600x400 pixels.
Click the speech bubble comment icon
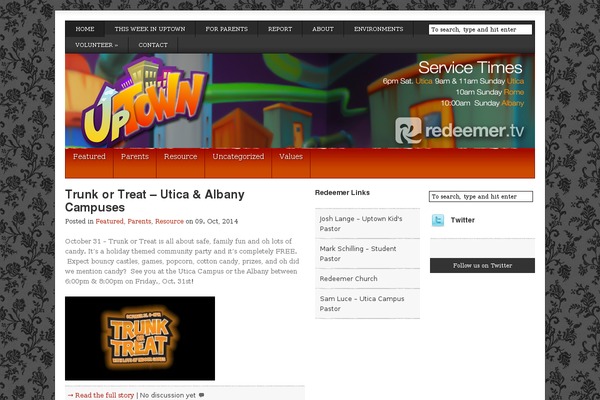point(202,395)
